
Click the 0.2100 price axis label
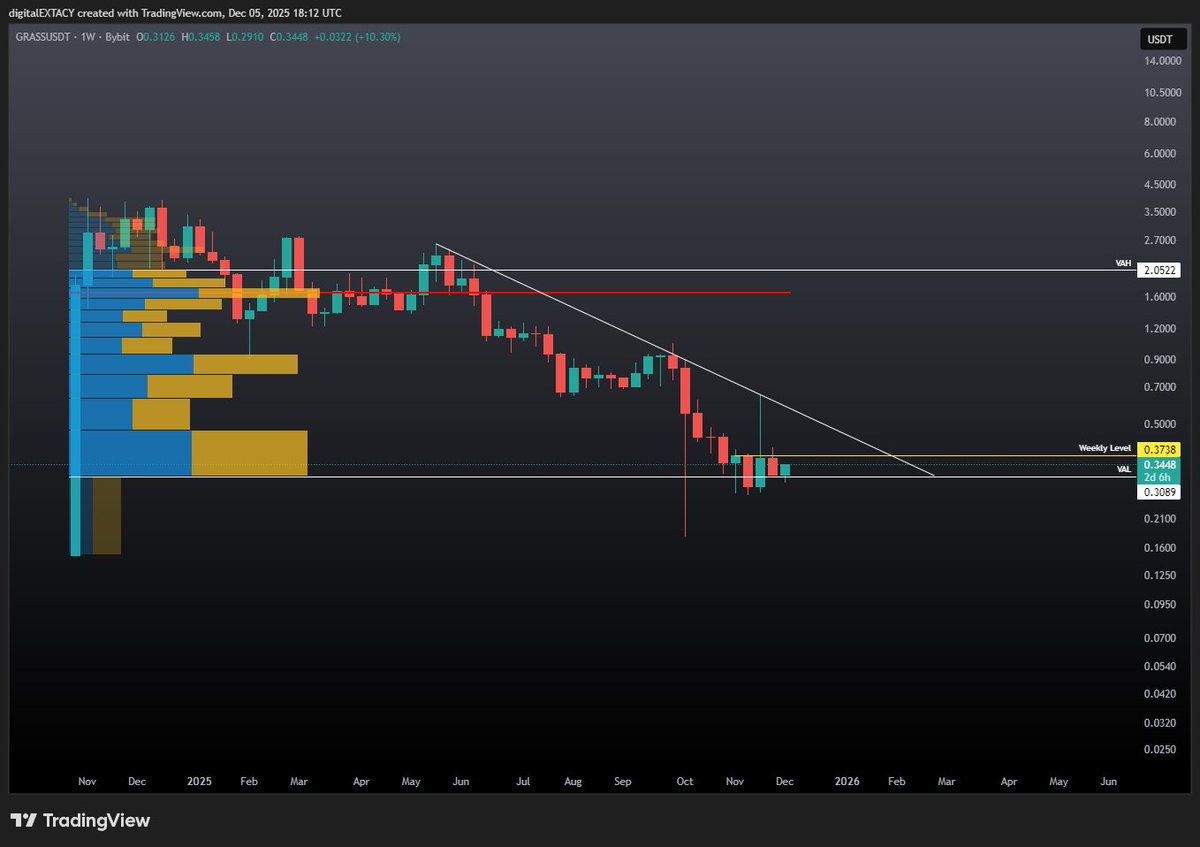1162,518
